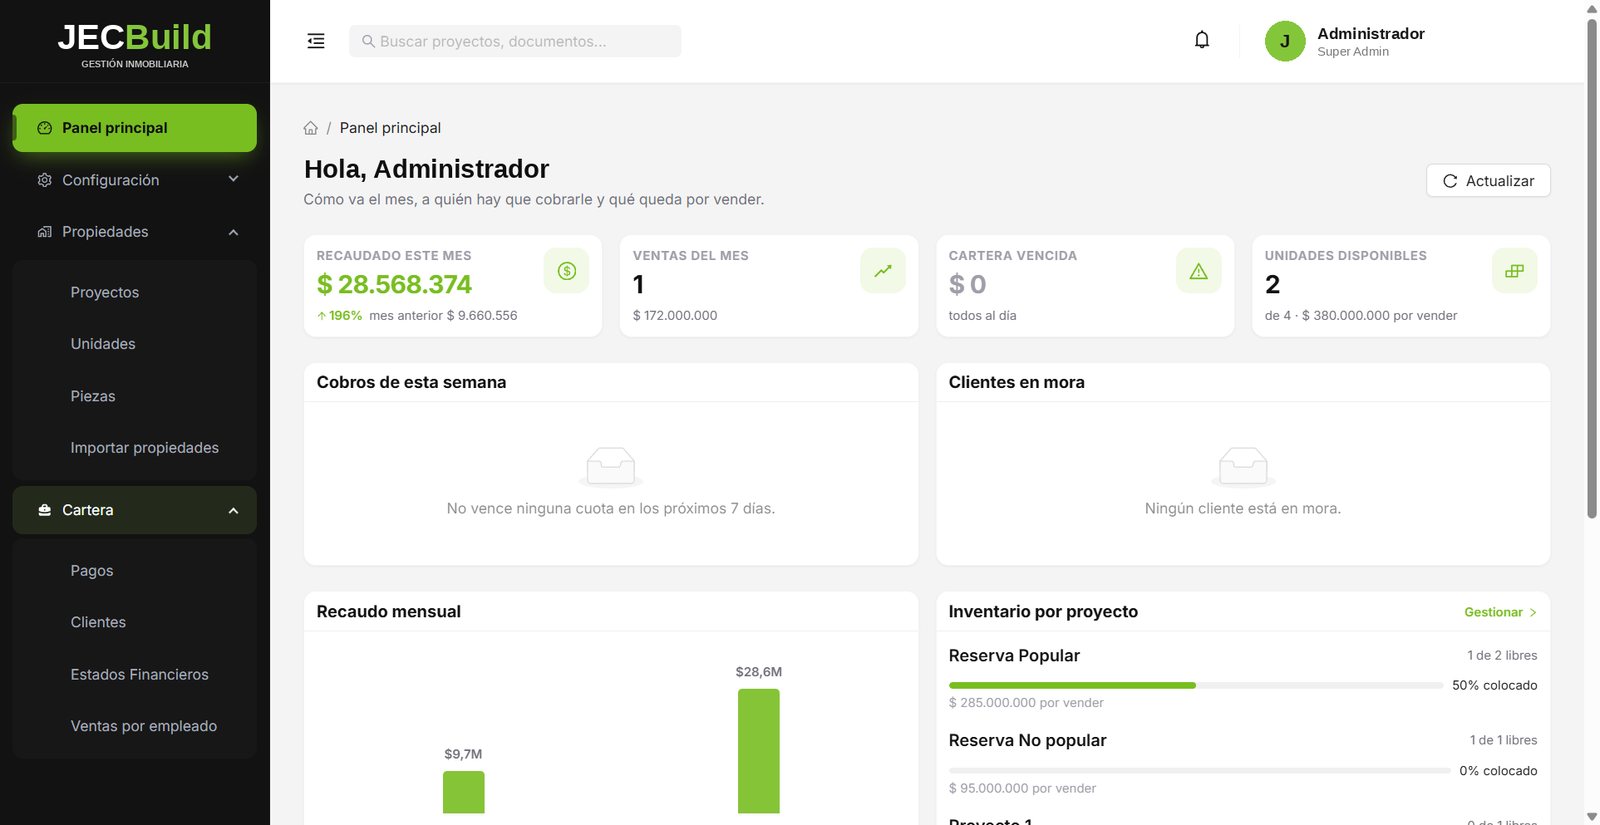Screen dimensions: 1600x825
Task: Click the Panel principal dashboard icon
Action: click(x=45, y=128)
